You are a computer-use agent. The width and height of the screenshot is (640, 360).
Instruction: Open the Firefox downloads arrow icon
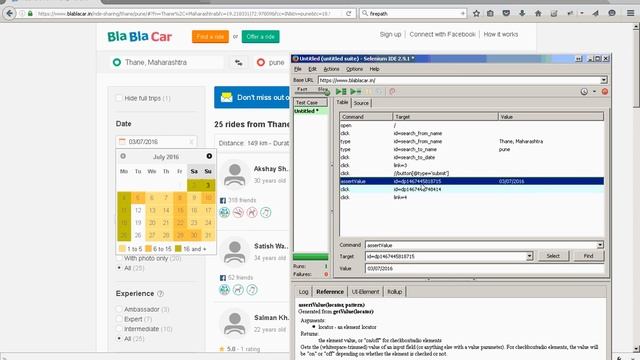pyautogui.click(x=522, y=13)
